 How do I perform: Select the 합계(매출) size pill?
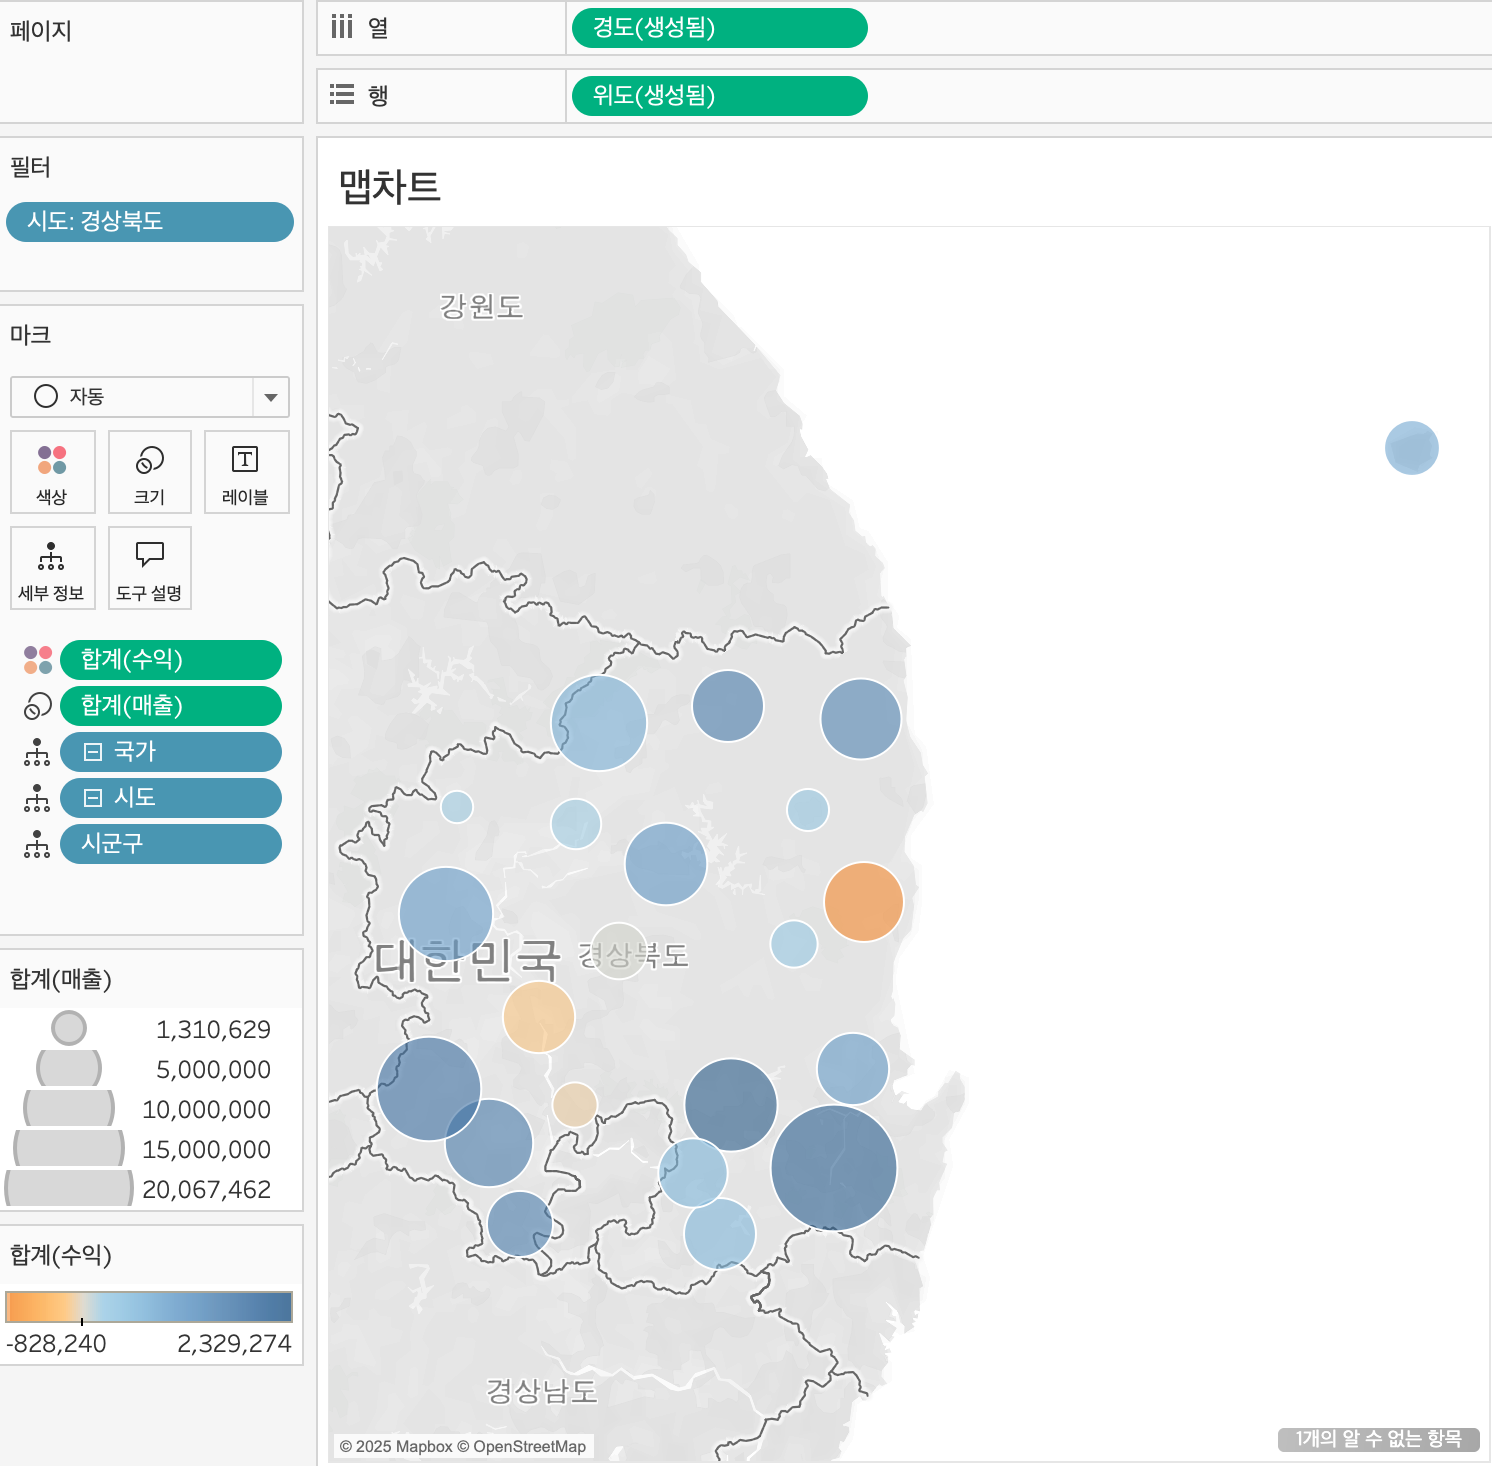click(x=171, y=706)
